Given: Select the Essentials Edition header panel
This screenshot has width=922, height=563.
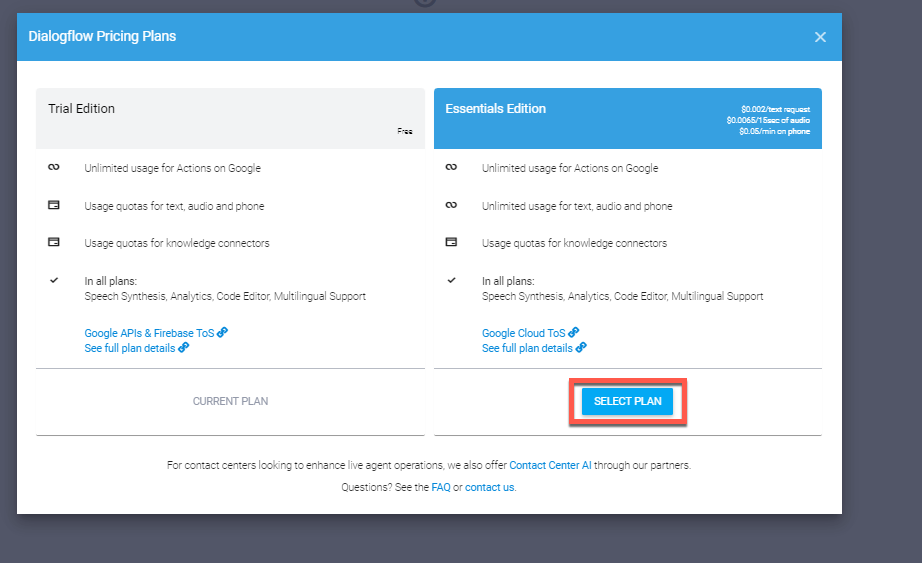Looking at the screenshot, I should coord(627,118).
